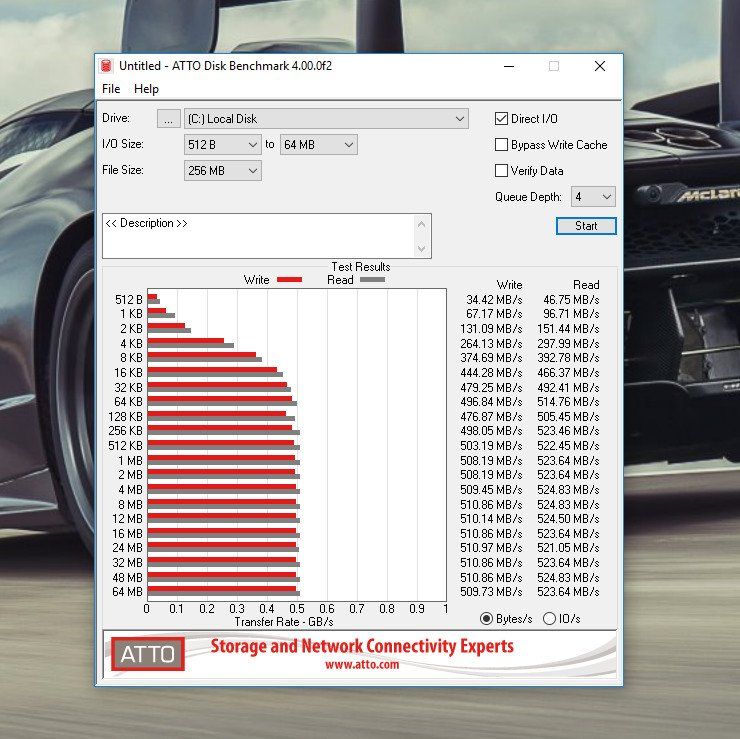740x739 pixels.
Task: Click the 512 B read value 46.75 MB/s
Action: (571, 300)
